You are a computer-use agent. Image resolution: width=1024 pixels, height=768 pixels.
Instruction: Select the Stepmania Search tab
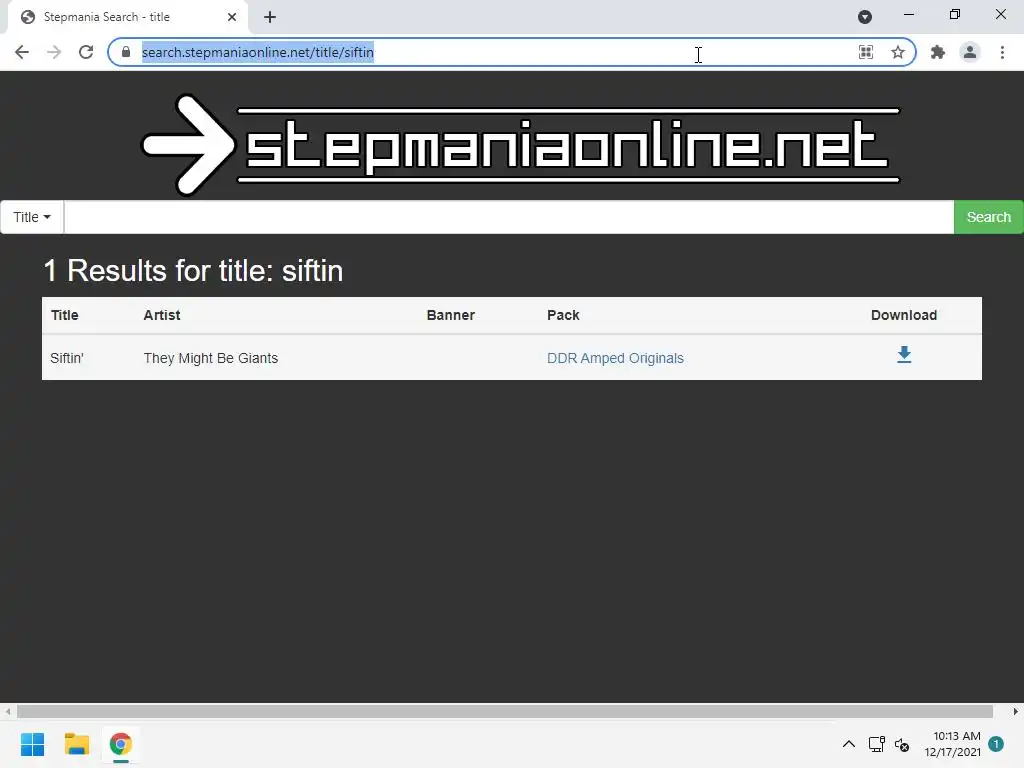[127, 17]
